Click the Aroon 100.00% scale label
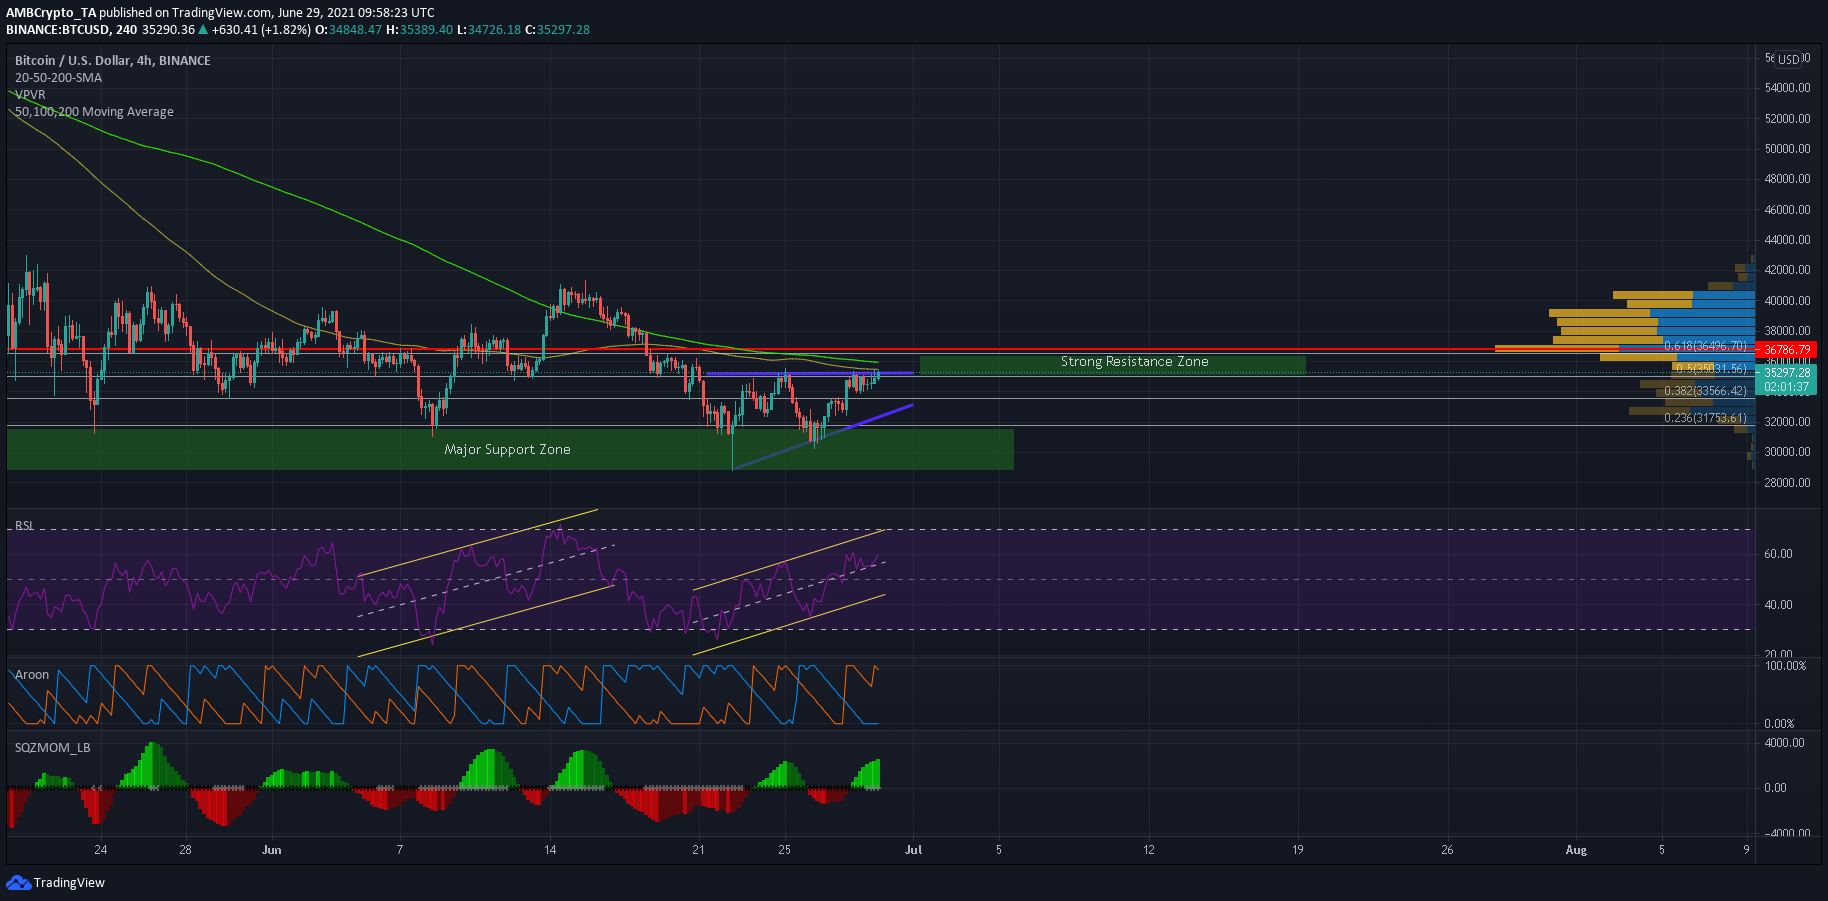Viewport: 1828px width, 901px height. [1785, 665]
